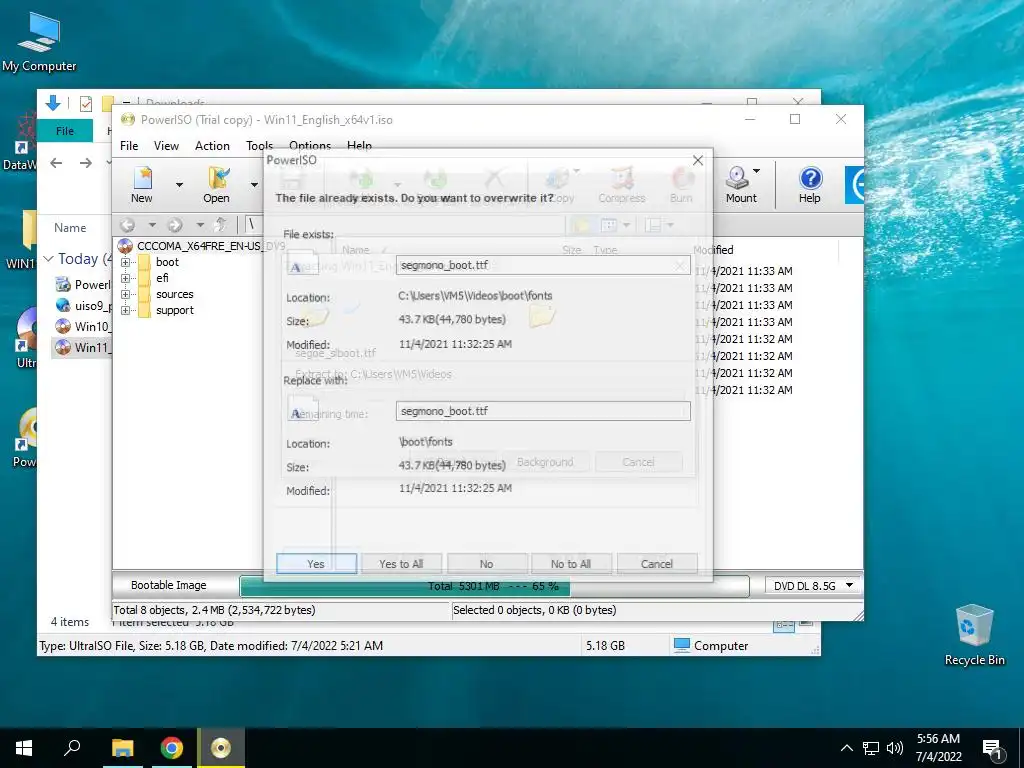Viewport: 1024px width, 768px height.
Task: Click the Mount toolbar icon
Action: pos(741,185)
